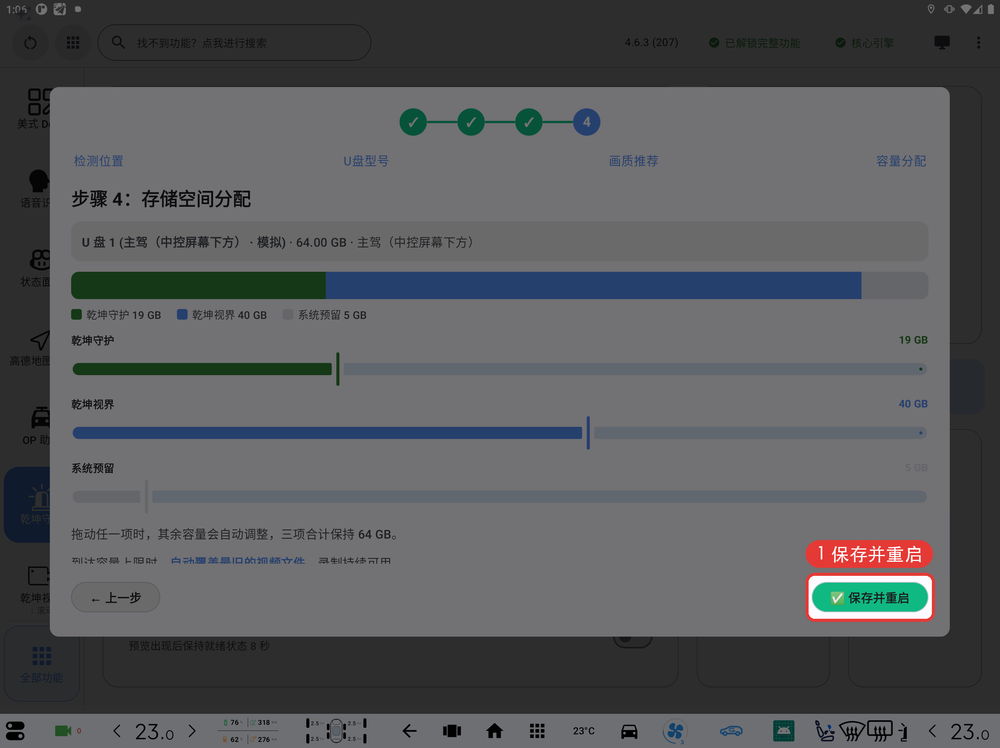Open the three-dot overflow menu in top bar
The height and width of the screenshot is (748, 1000).
978,43
